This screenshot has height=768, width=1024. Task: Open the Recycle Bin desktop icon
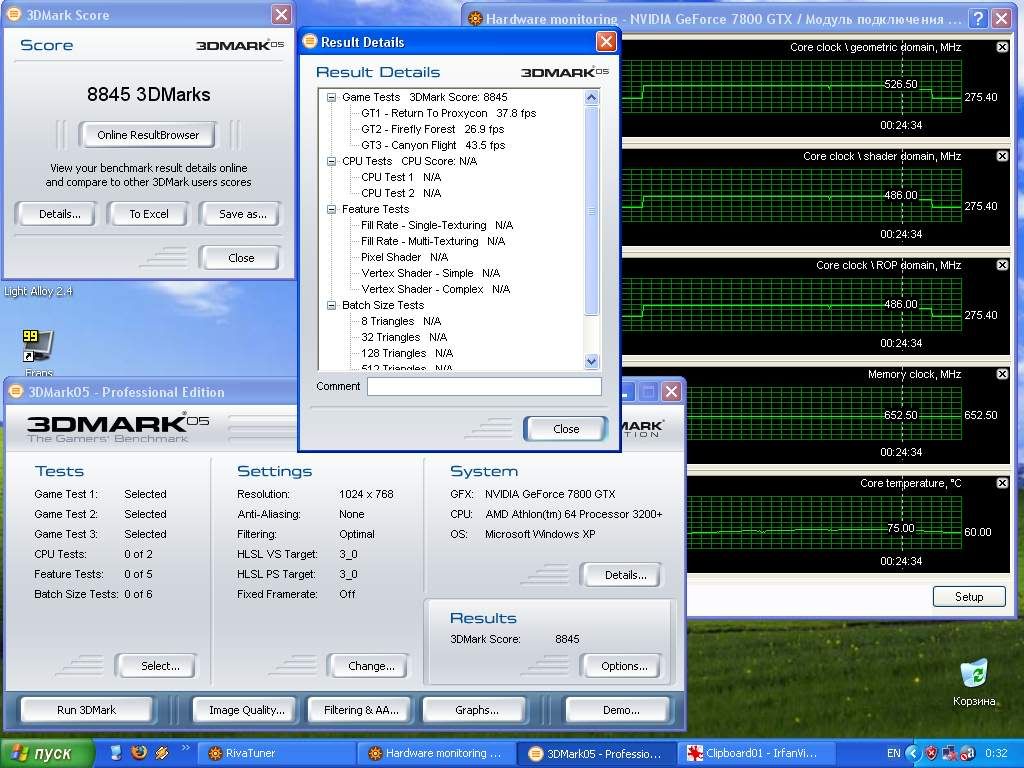coord(973,675)
